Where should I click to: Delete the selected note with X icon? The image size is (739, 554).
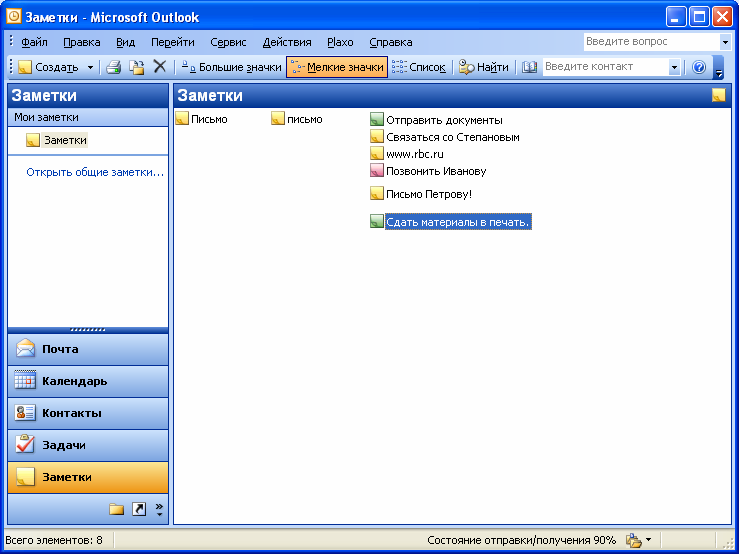pos(160,66)
